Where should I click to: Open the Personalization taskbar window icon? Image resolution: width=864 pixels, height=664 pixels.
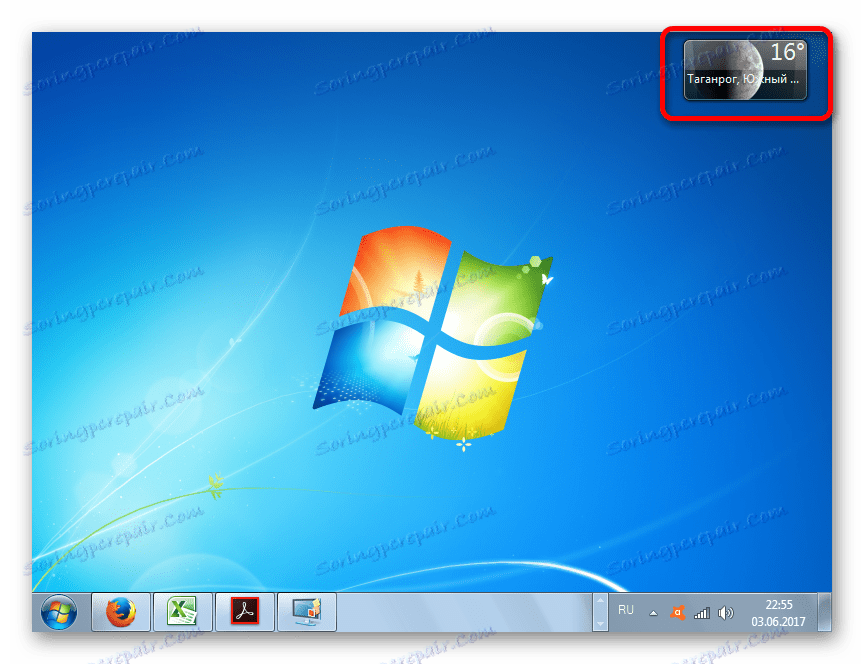pos(306,612)
